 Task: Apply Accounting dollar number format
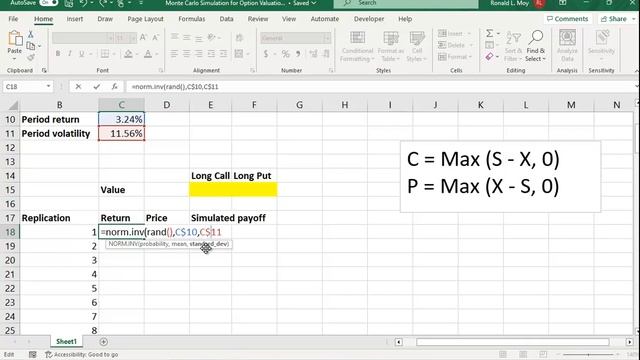(x=266, y=54)
